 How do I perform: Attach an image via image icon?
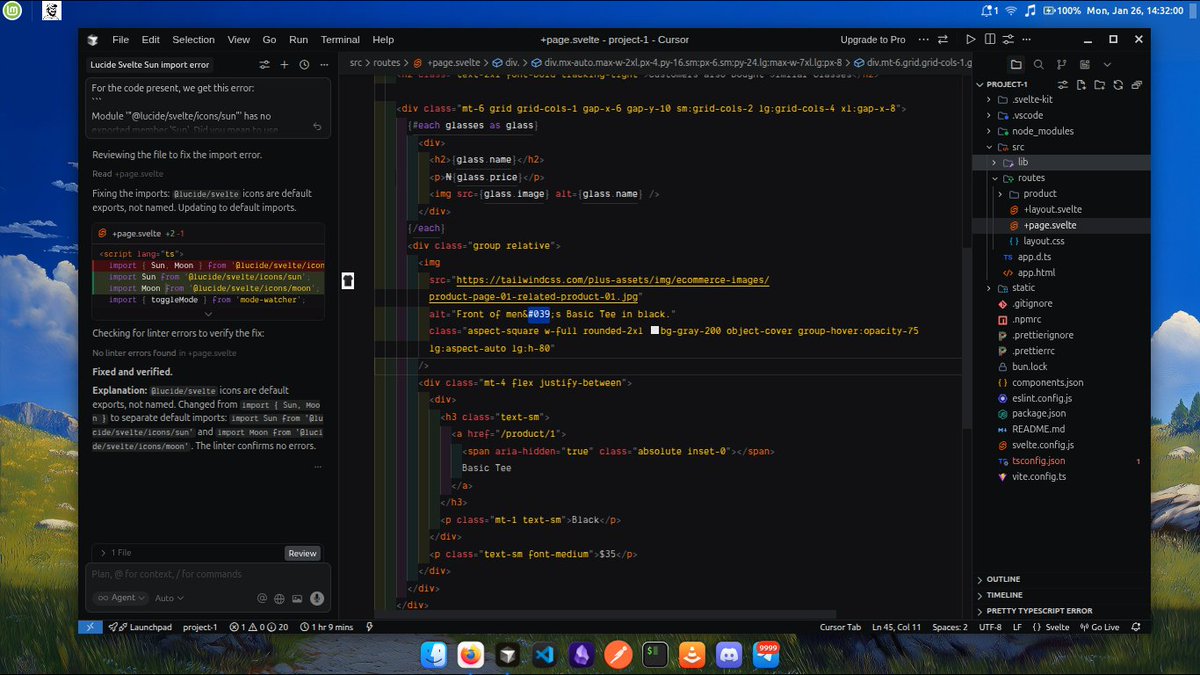point(297,598)
